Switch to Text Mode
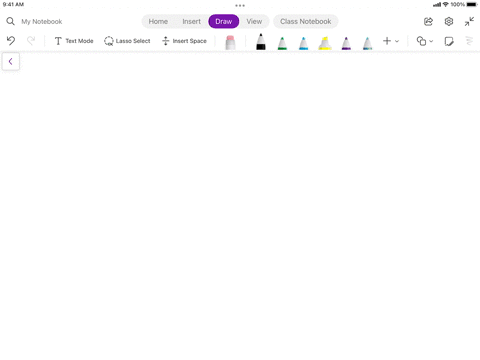This screenshot has width=480, height=360. click(x=74, y=41)
